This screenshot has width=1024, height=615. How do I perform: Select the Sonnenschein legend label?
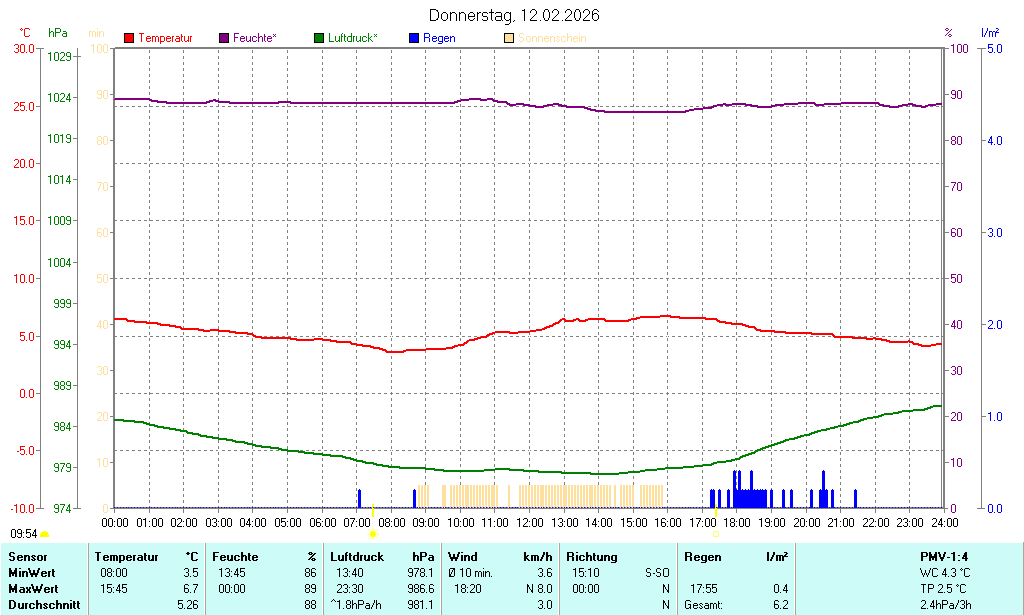552,38
